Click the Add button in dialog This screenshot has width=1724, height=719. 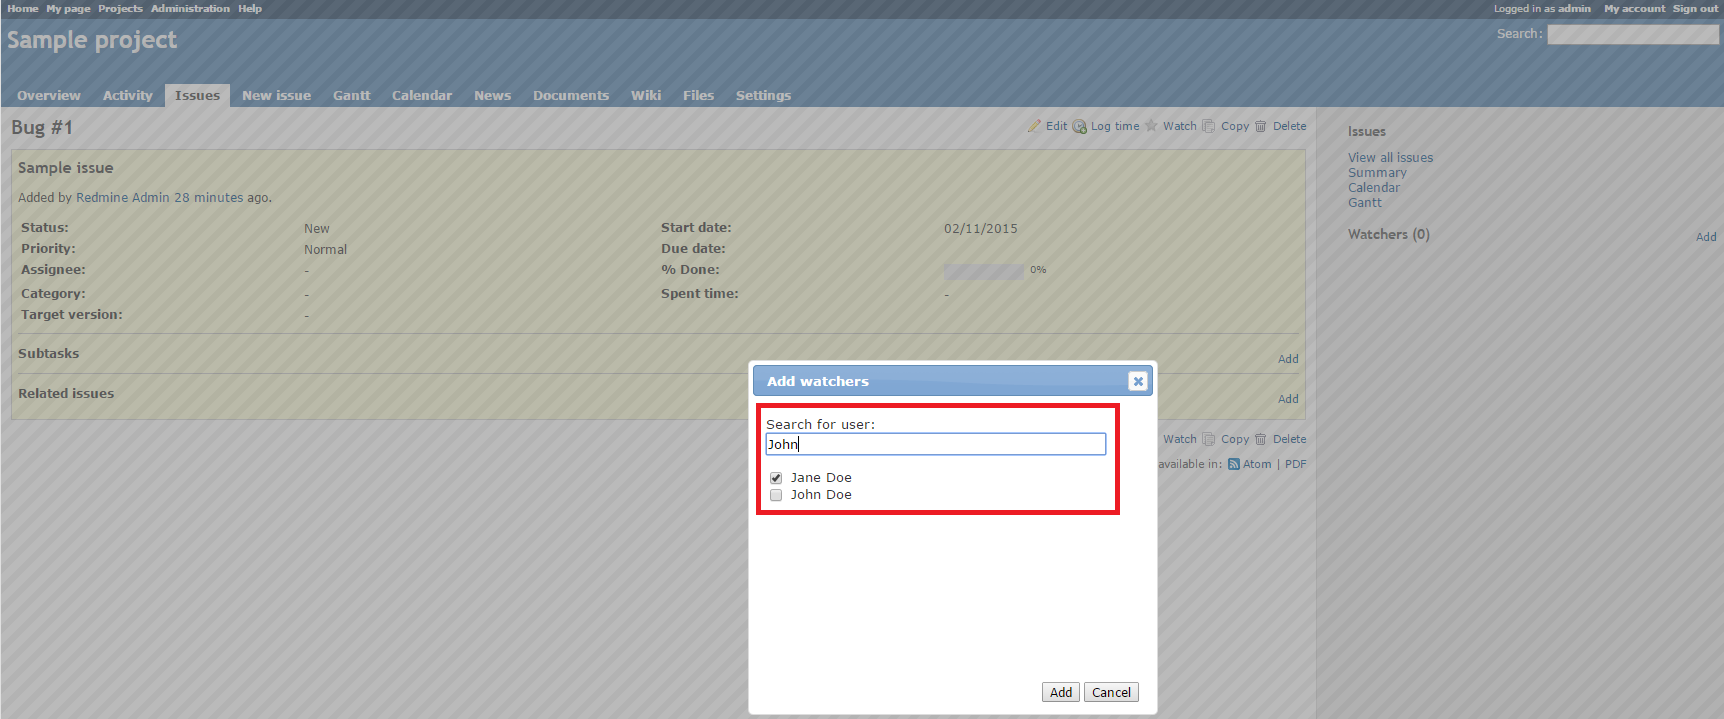pyautogui.click(x=1061, y=692)
